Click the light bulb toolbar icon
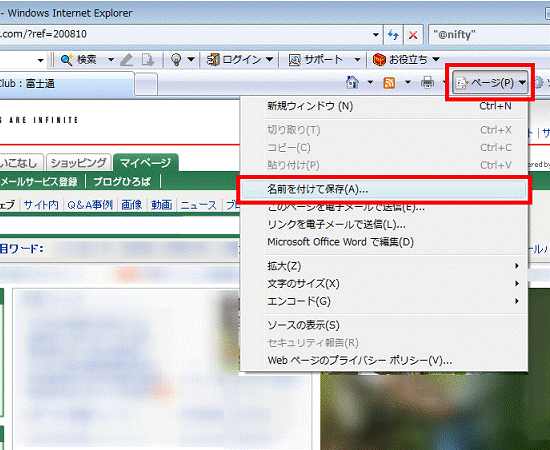Screen dimensions: 550x450 click(x=176, y=60)
